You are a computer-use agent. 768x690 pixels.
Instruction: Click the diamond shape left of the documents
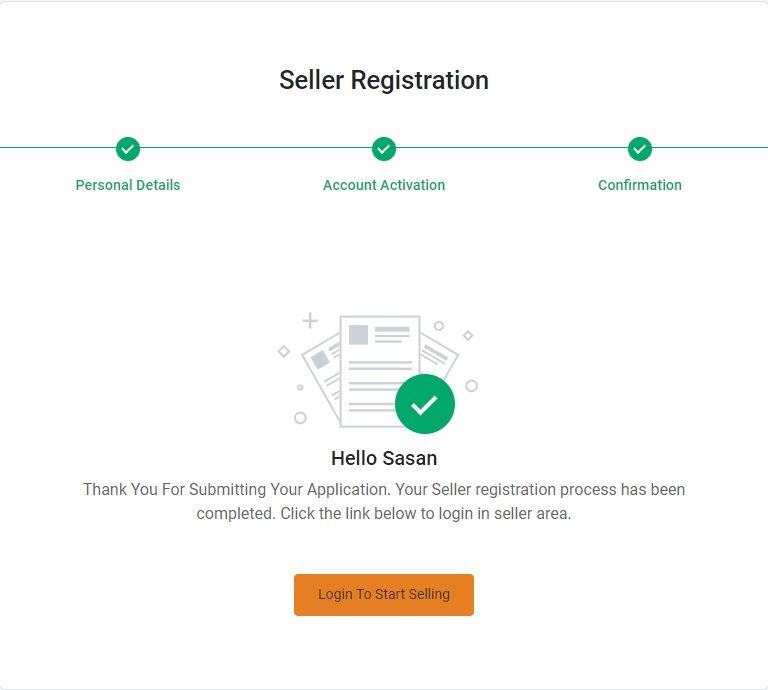(x=284, y=351)
